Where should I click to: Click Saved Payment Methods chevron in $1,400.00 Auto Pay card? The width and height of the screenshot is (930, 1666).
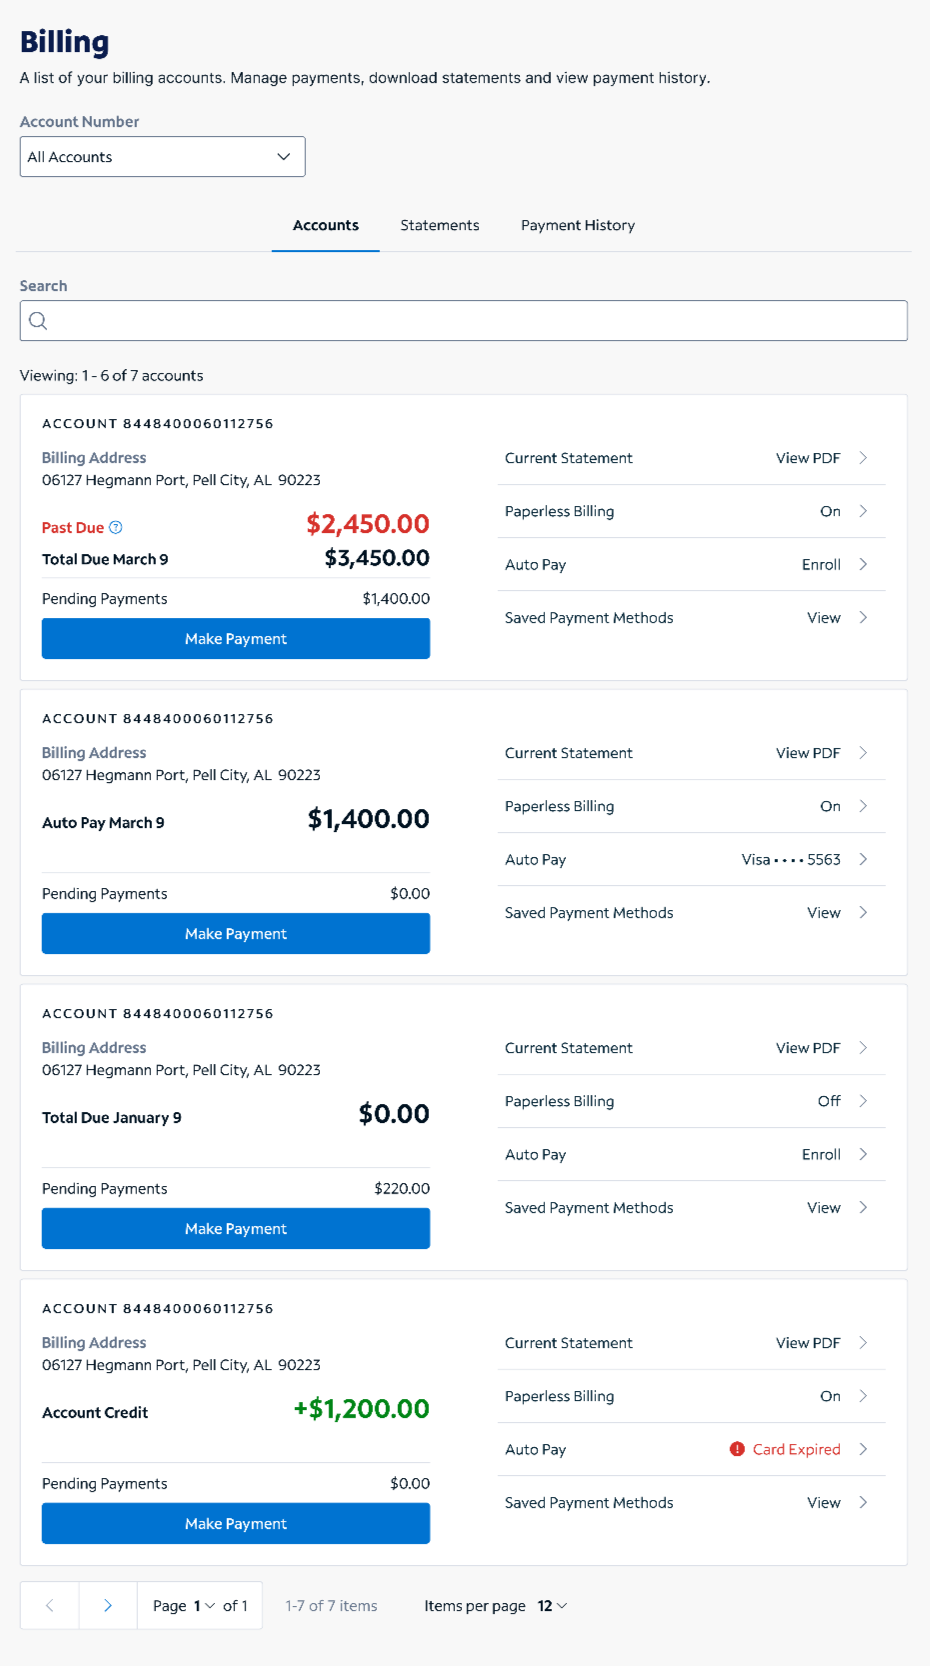coord(863,913)
